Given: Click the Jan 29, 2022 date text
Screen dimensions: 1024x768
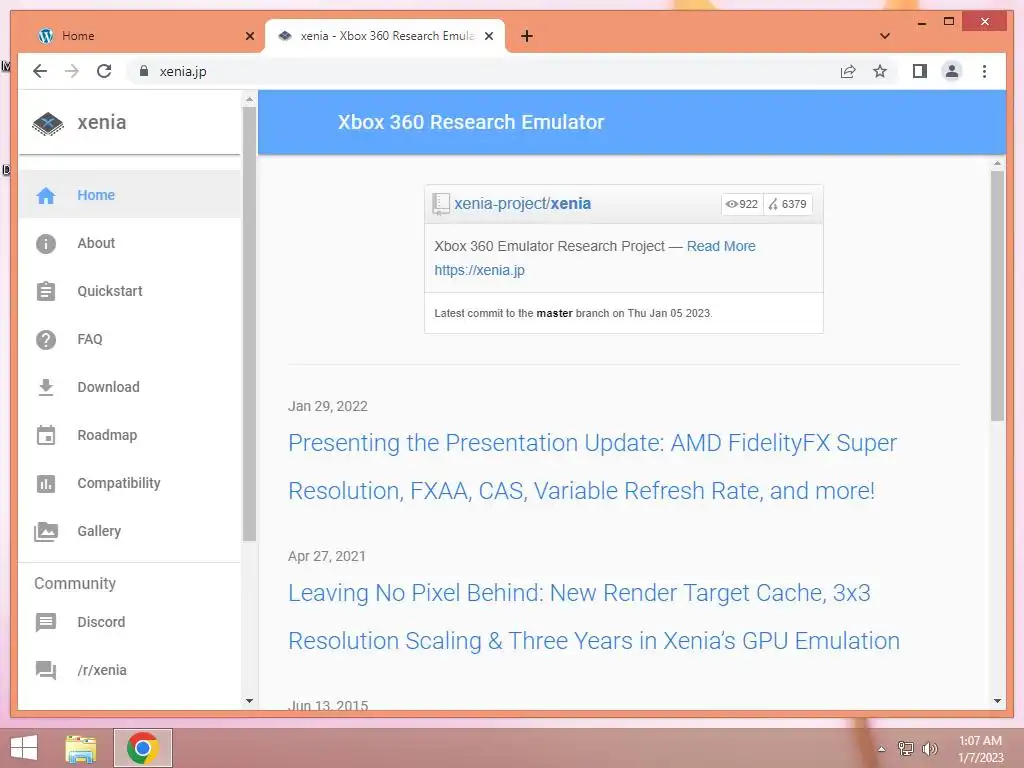Looking at the screenshot, I should click(328, 406).
